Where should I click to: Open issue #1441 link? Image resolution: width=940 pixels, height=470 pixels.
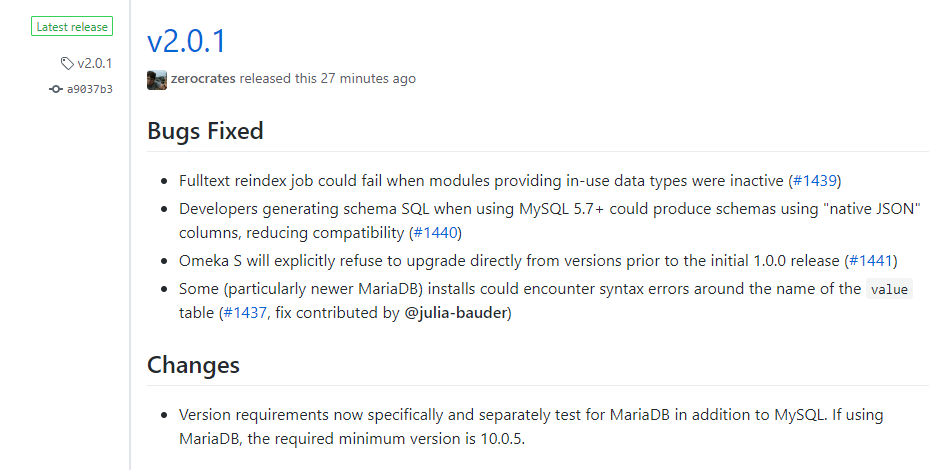point(871,261)
